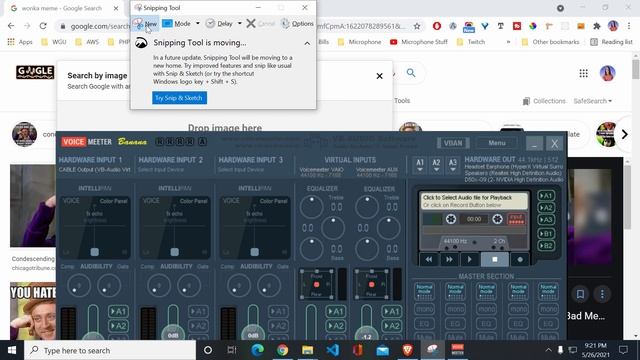The width and height of the screenshot is (640, 360).
Task: Close the Search by image dialog
Action: coord(380,76)
